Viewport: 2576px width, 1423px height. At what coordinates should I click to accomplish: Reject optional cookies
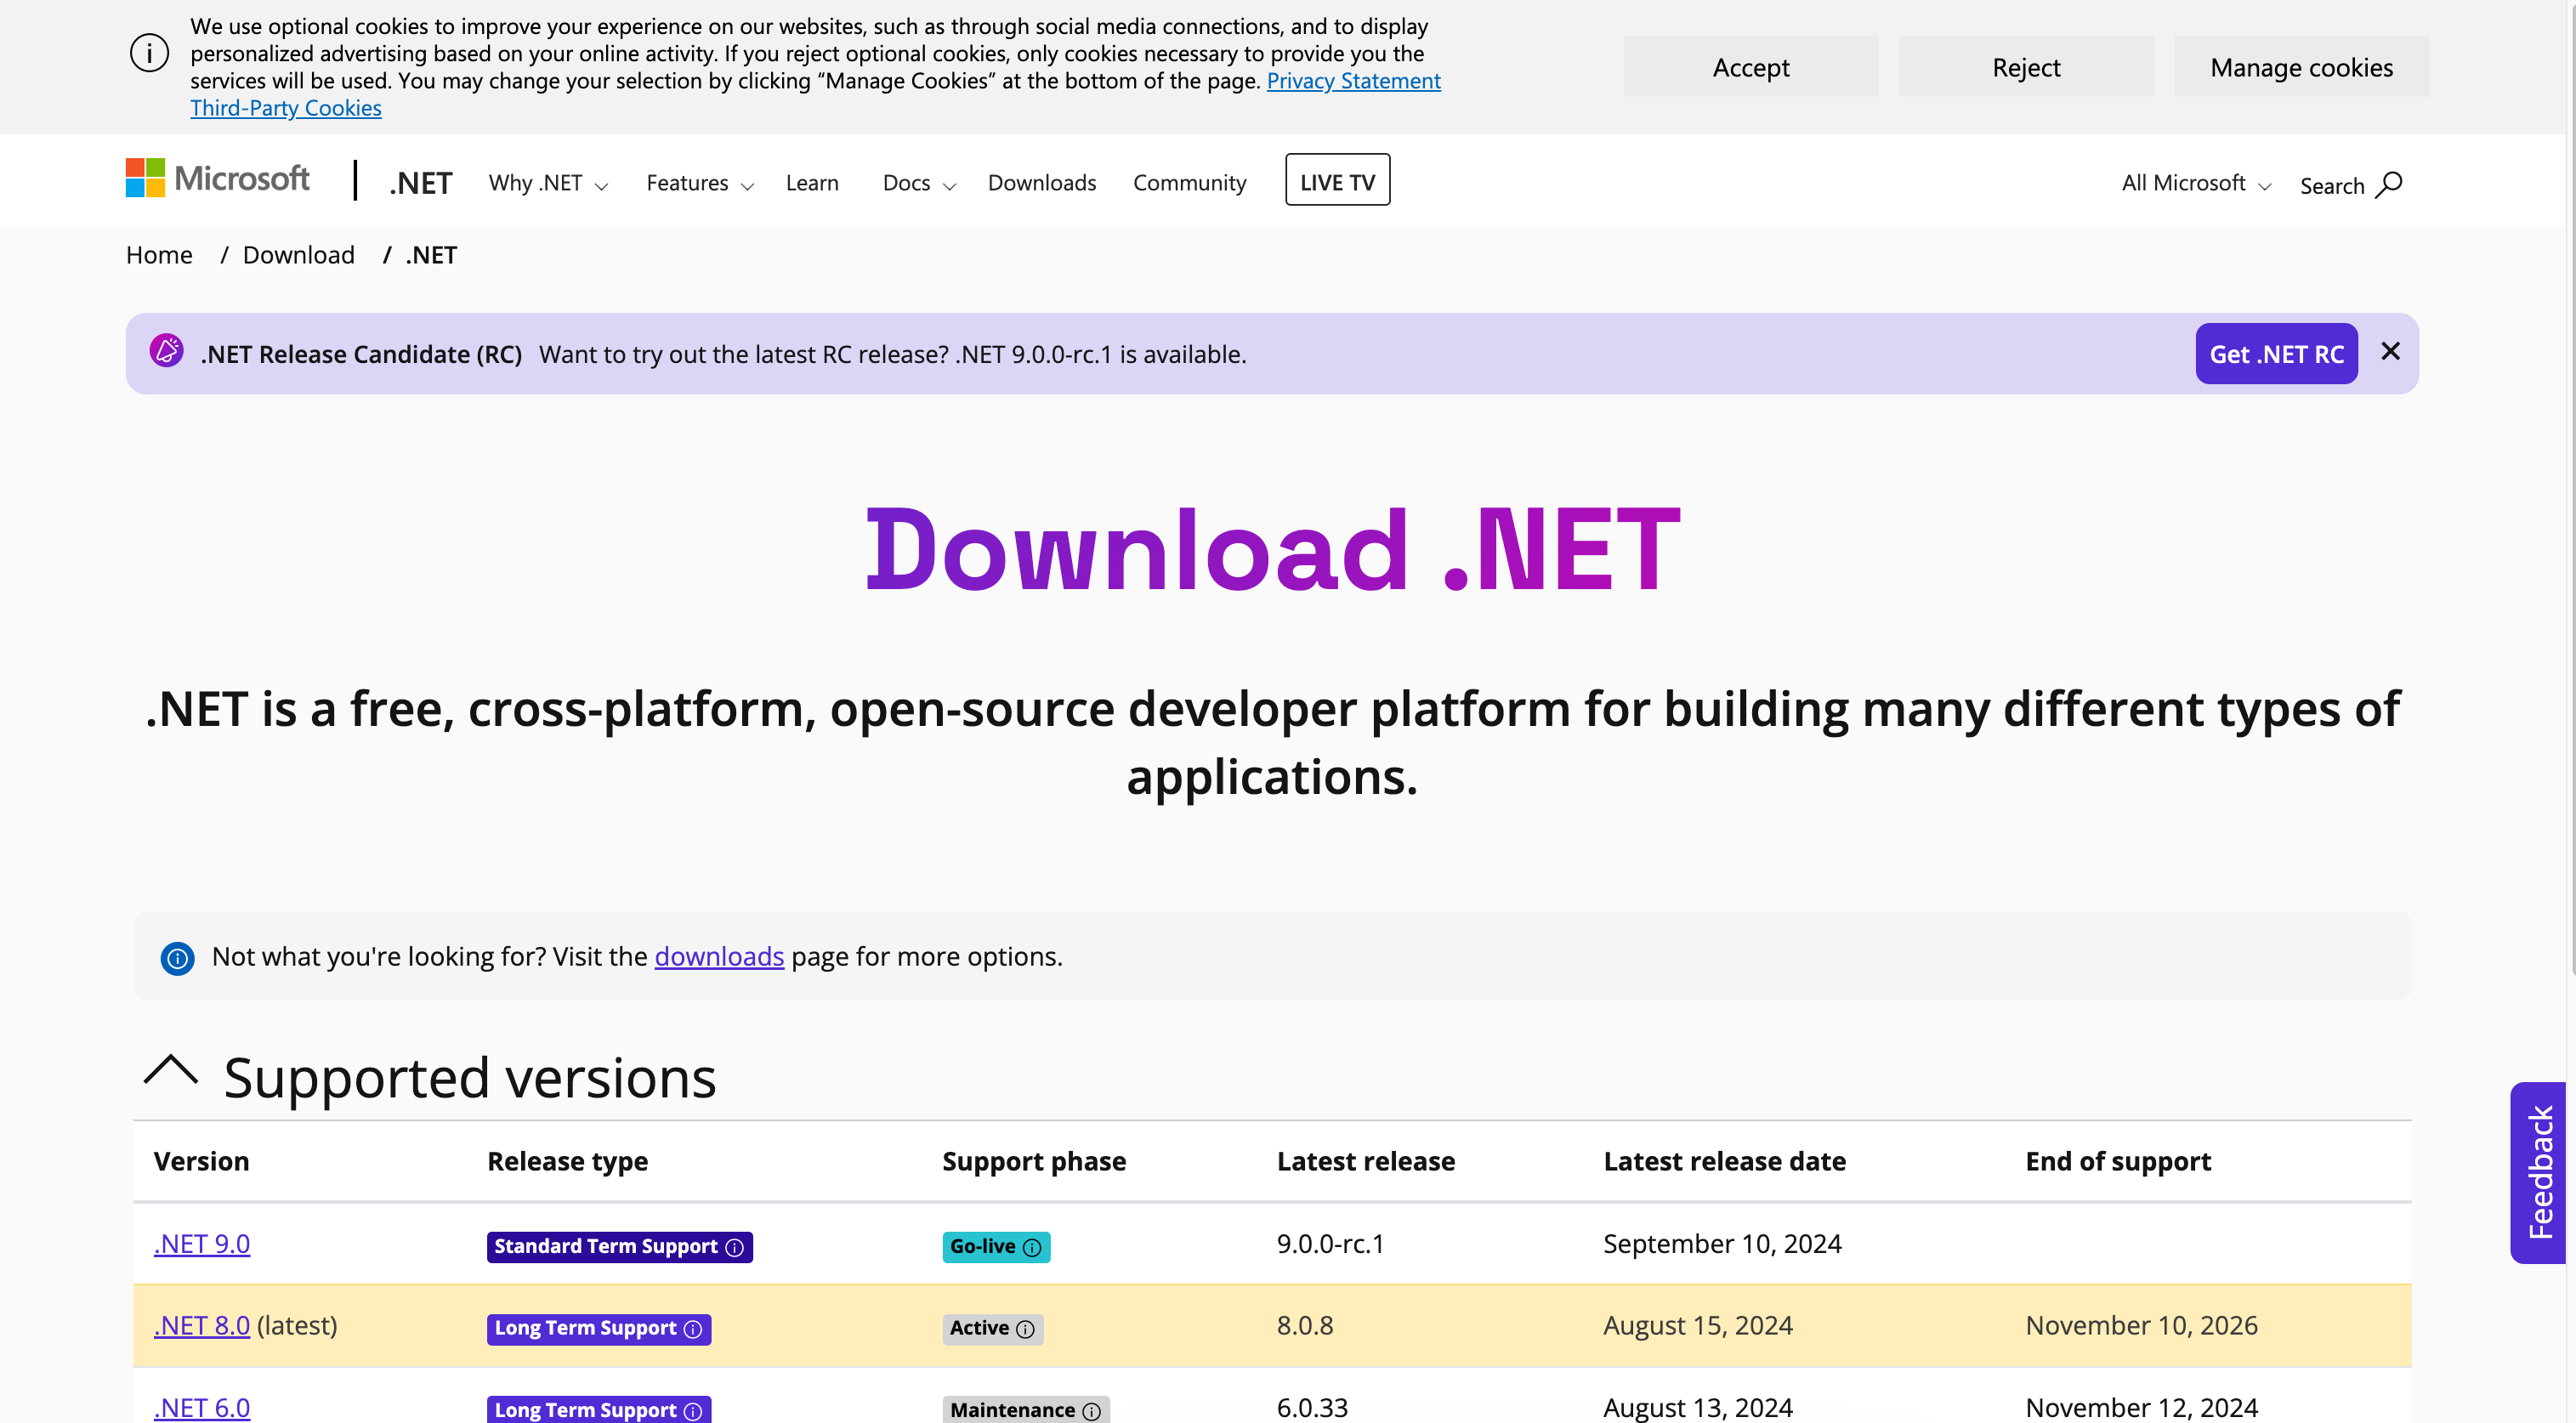click(2025, 67)
